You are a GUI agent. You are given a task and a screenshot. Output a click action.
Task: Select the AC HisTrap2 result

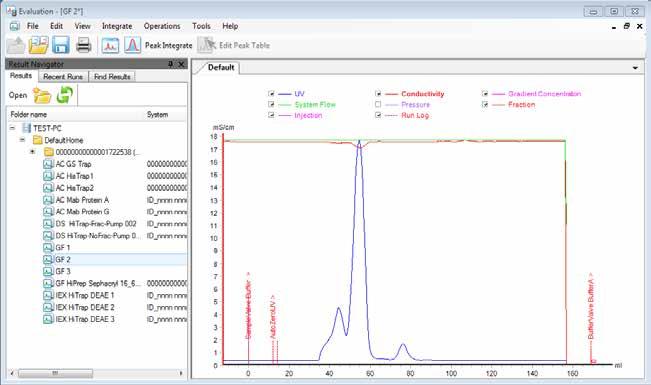coord(74,188)
